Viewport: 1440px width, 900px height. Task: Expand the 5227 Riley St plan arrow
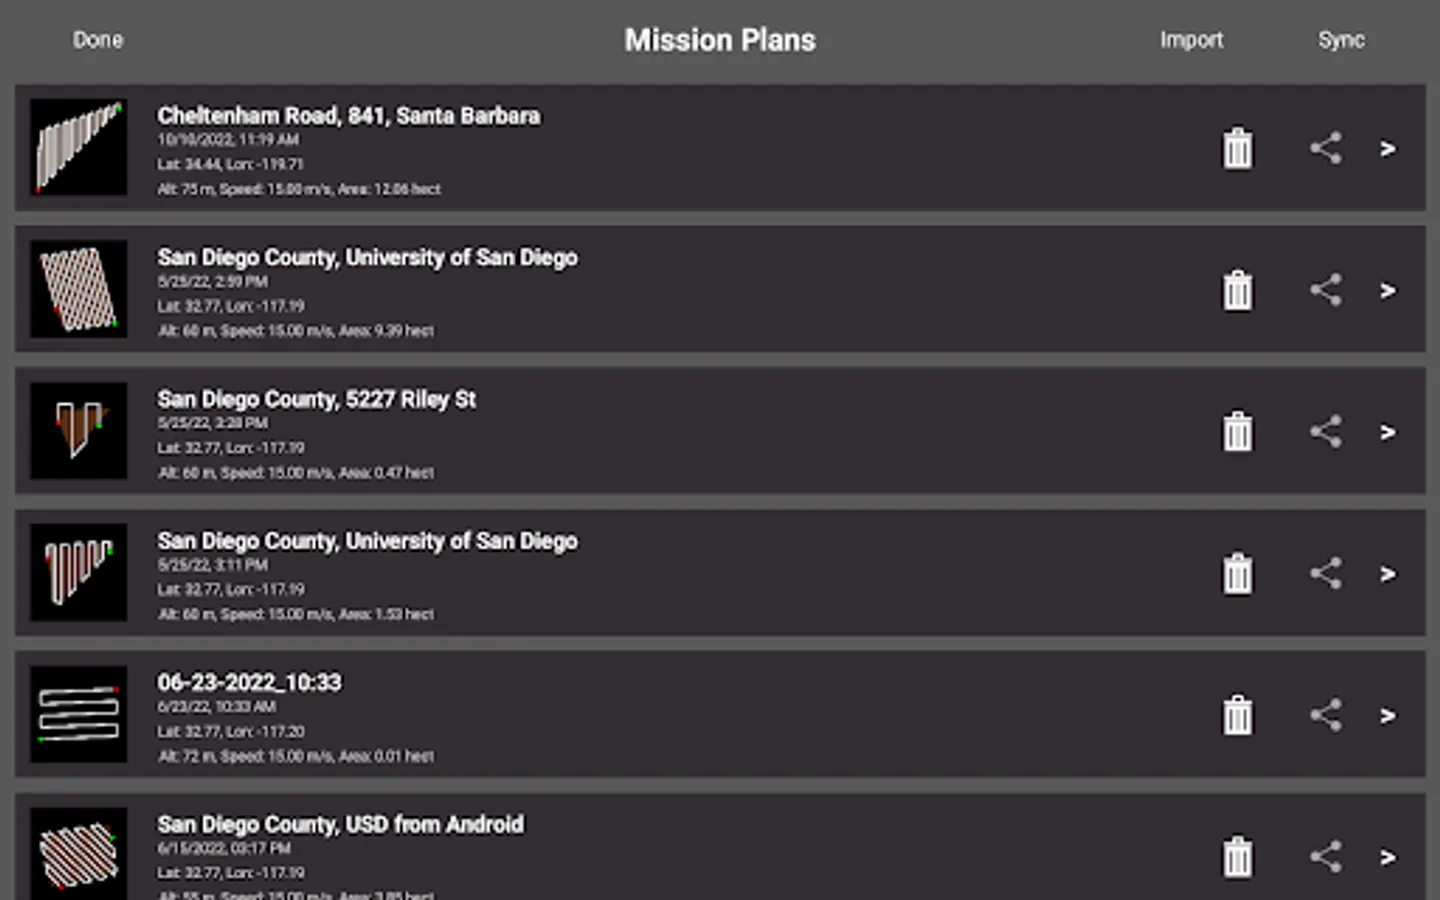click(x=1388, y=432)
